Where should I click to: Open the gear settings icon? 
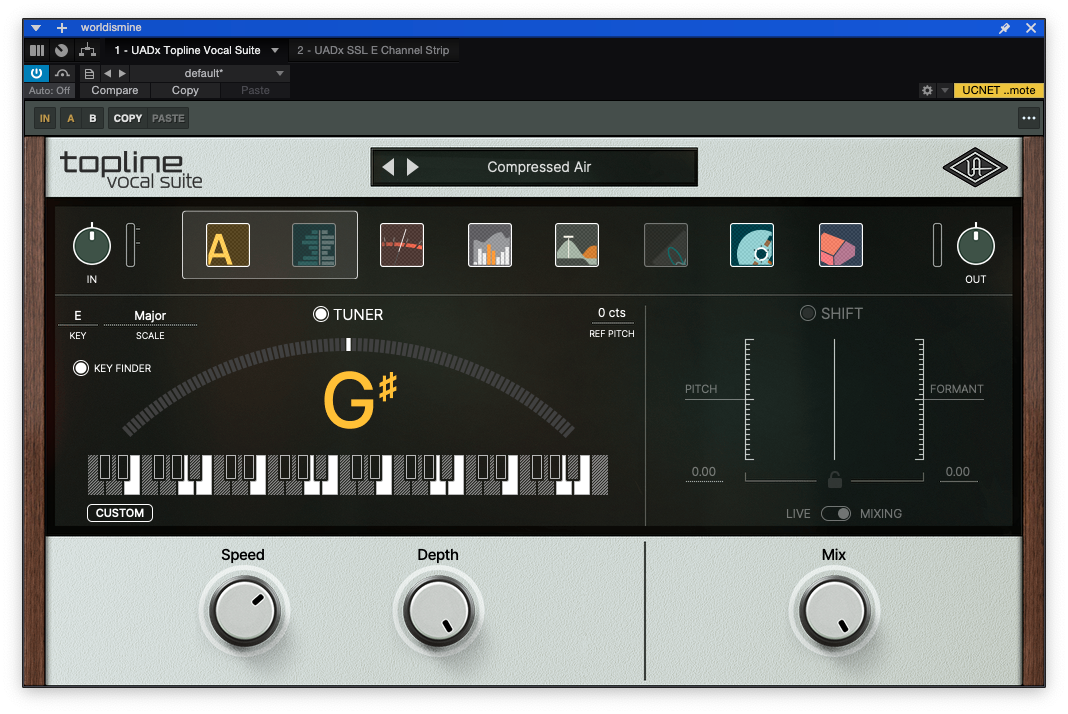click(927, 90)
